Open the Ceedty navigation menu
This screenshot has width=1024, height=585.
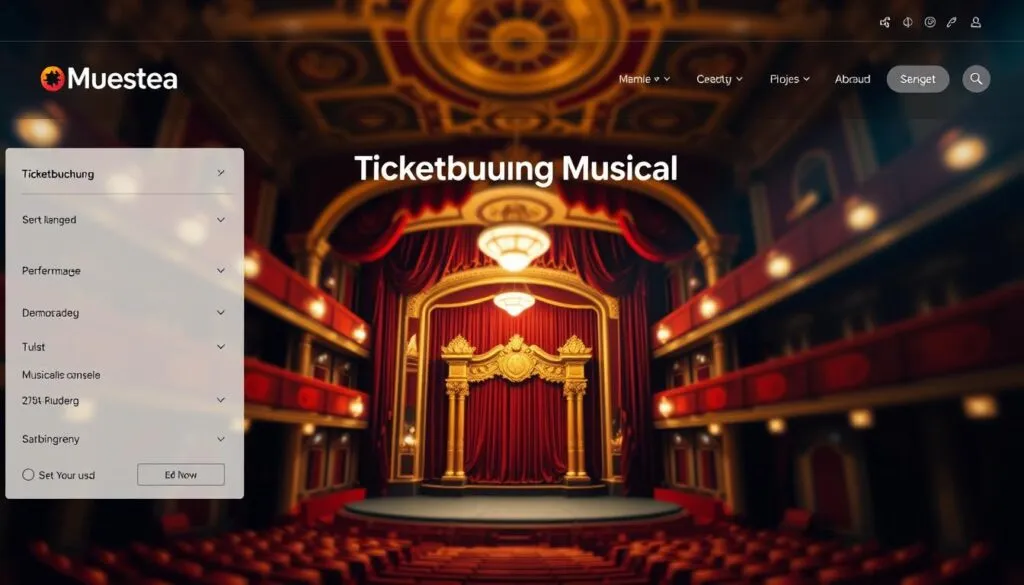coord(719,79)
